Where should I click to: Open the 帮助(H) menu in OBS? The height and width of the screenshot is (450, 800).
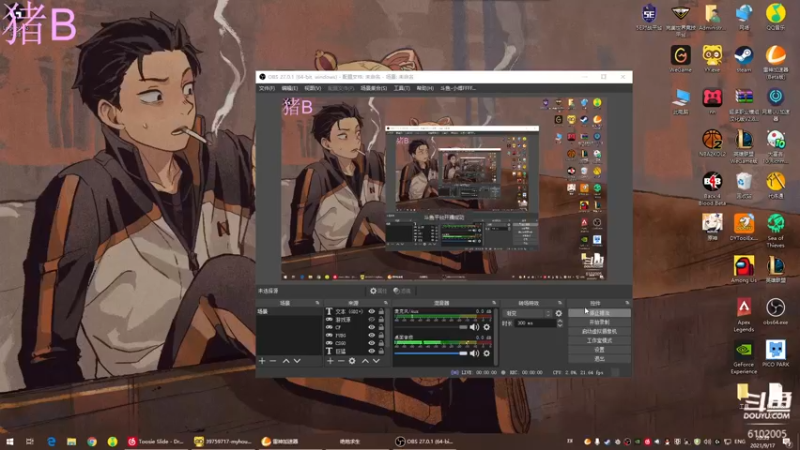point(425,88)
